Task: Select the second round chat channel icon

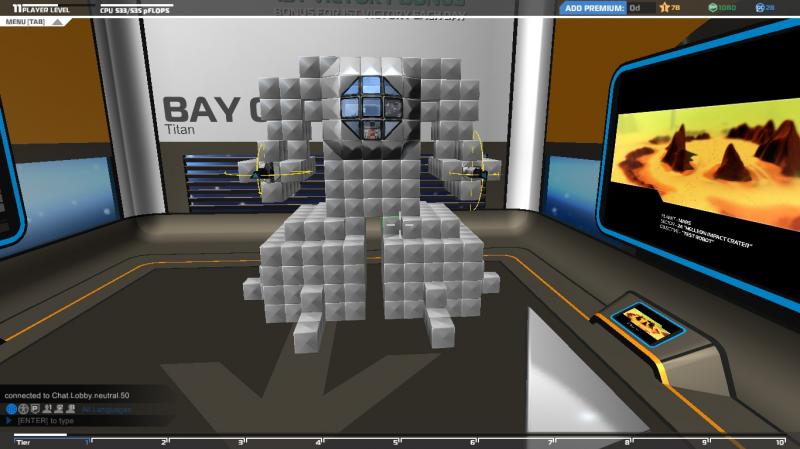Action: [x=24, y=409]
